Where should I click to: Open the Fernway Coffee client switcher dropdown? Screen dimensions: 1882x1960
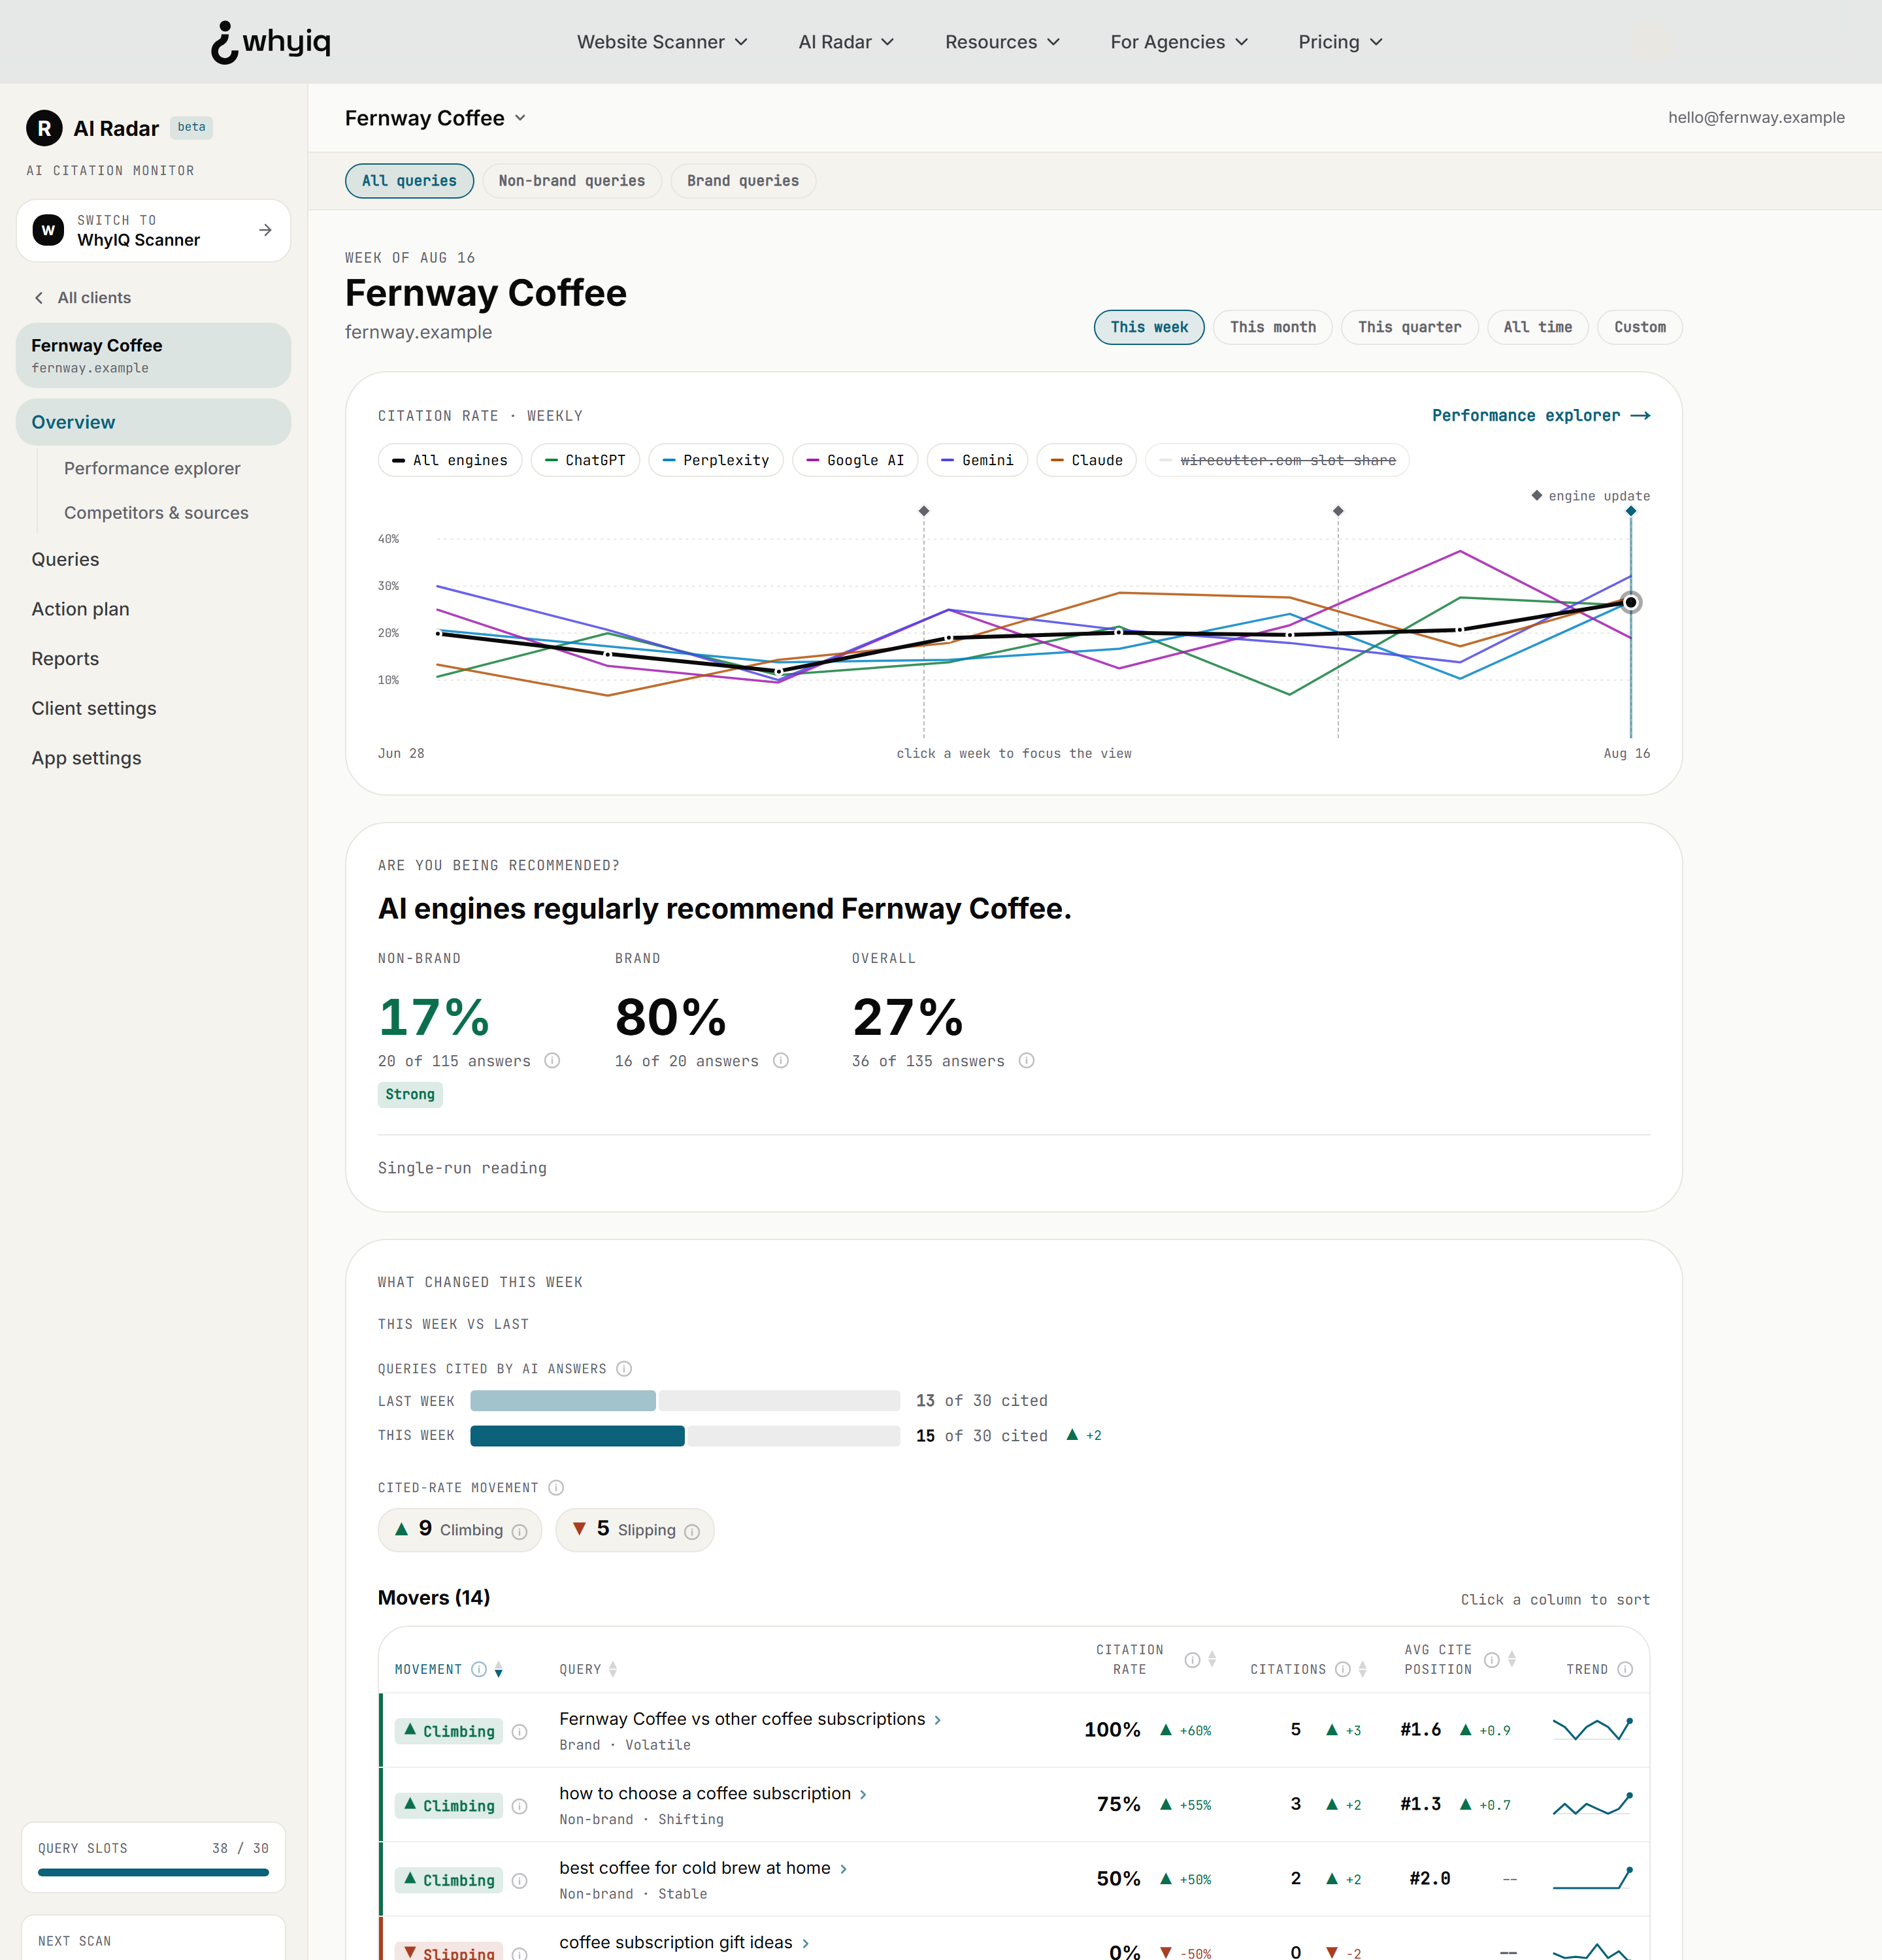pos(436,118)
